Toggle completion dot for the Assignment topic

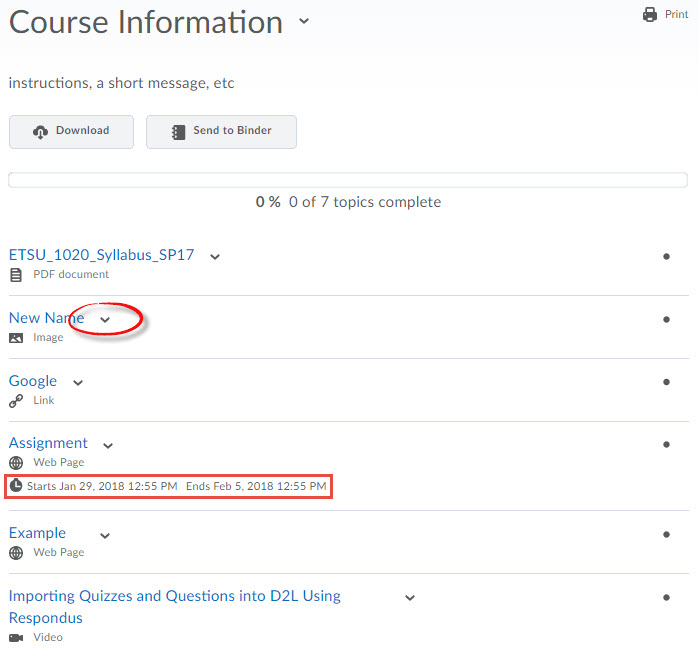point(666,444)
